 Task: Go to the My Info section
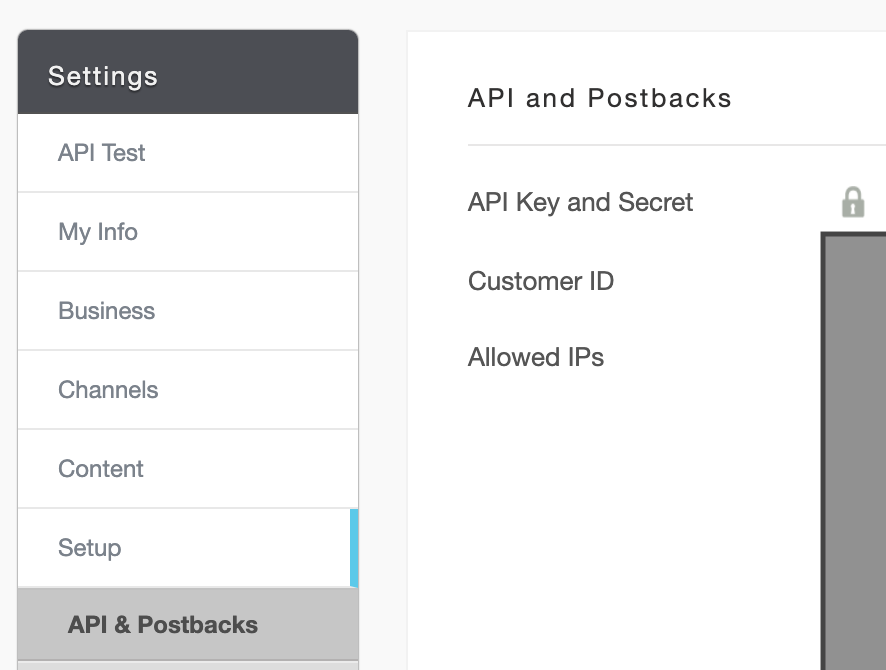pos(98,232)
